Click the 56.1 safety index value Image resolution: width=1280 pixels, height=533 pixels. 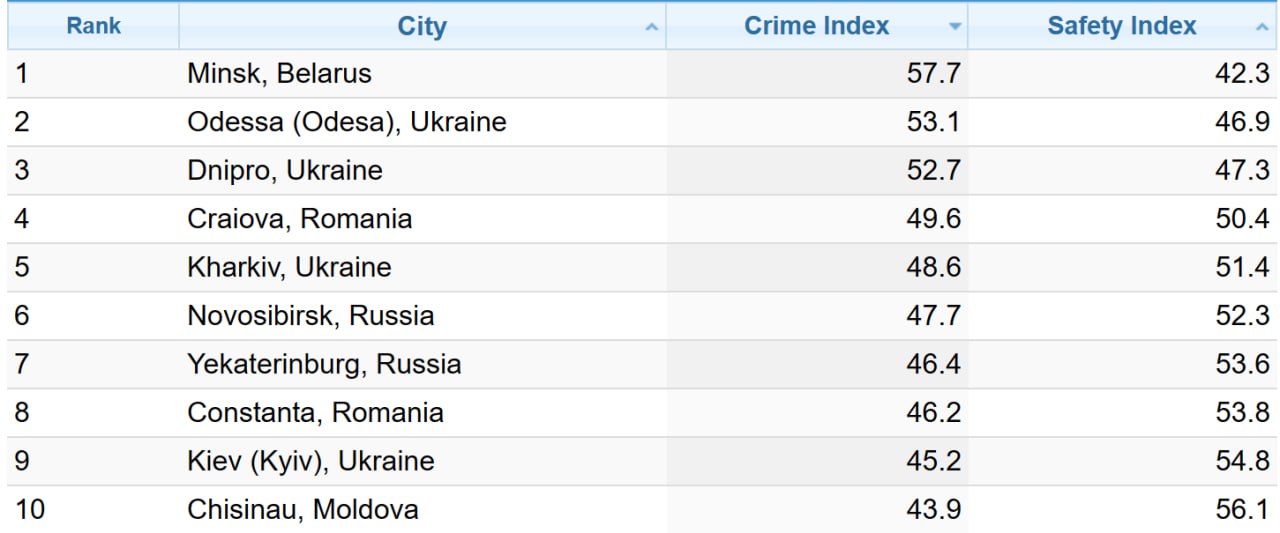point(1242,509)
